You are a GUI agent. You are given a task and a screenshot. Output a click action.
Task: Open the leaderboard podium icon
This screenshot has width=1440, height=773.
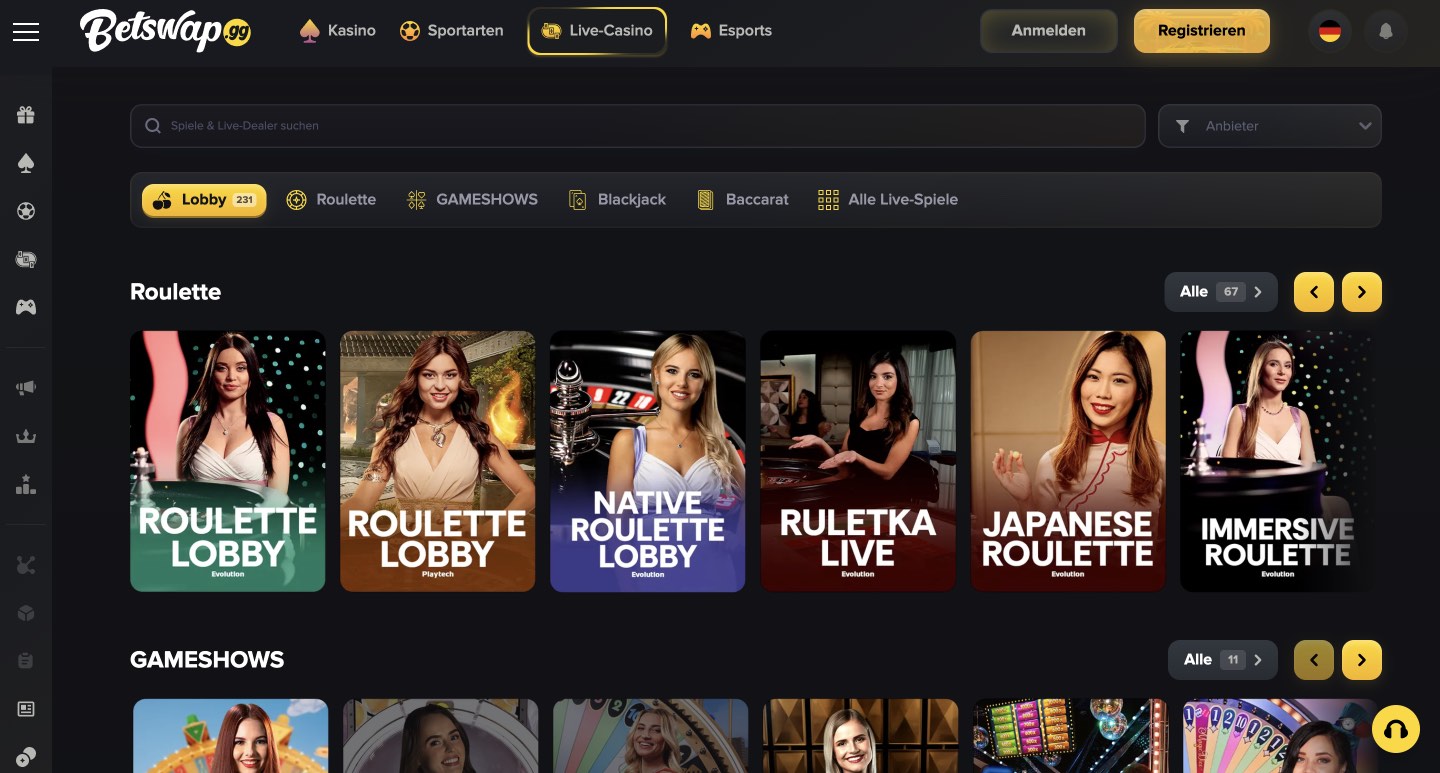(x=26, y=485)
